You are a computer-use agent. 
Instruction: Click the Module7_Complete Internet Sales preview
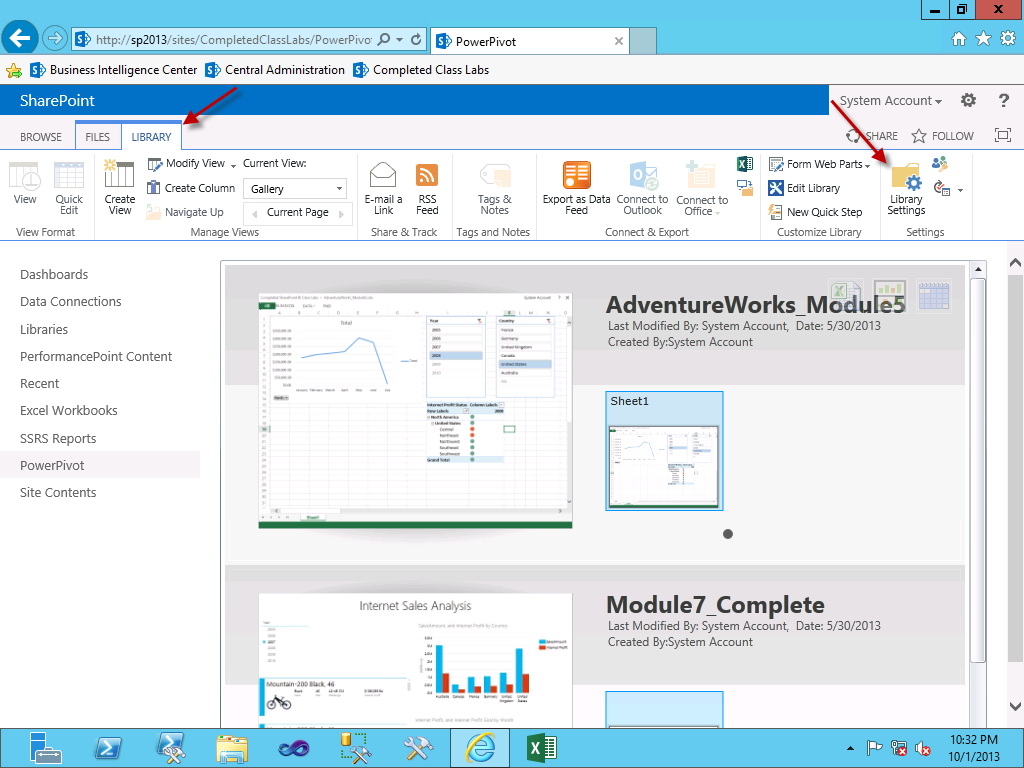pos(415,660)
